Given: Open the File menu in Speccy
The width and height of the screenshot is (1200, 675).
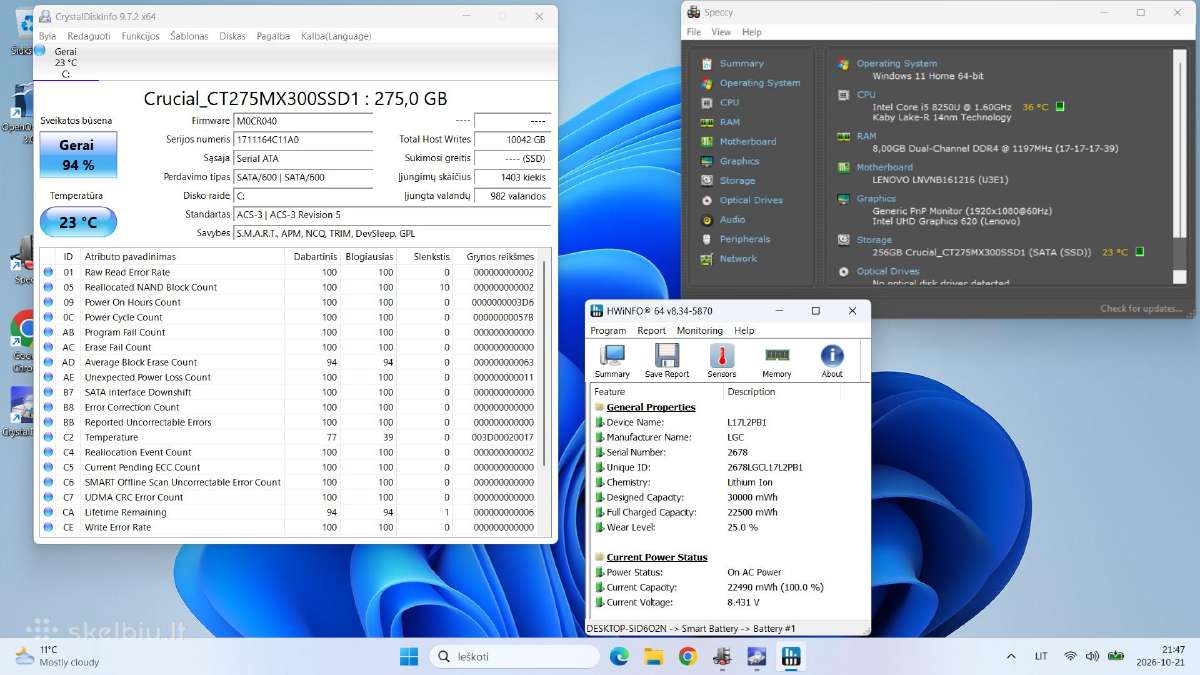Looking at the screenshot, I should 693,32.
